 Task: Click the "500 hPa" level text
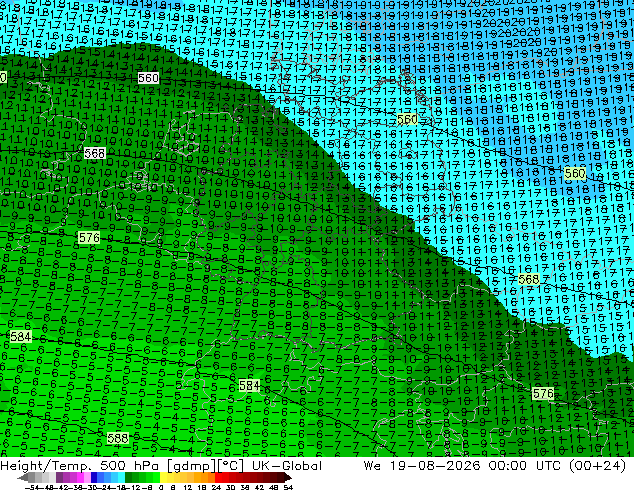[x=131, y=466]
